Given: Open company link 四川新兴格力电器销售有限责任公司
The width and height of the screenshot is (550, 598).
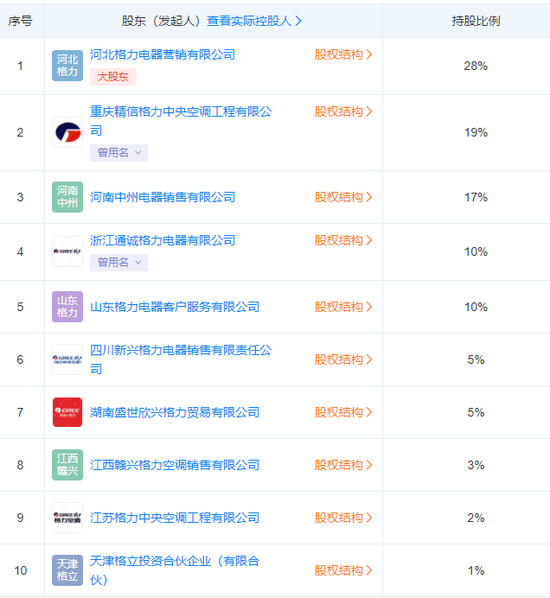Looking at the screenshot, I should point(181,359).
